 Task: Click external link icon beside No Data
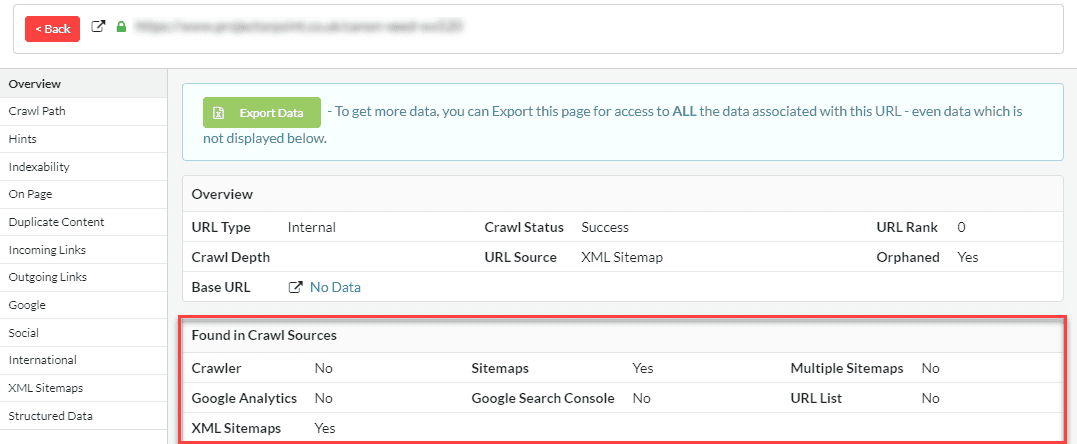[295, 287]
